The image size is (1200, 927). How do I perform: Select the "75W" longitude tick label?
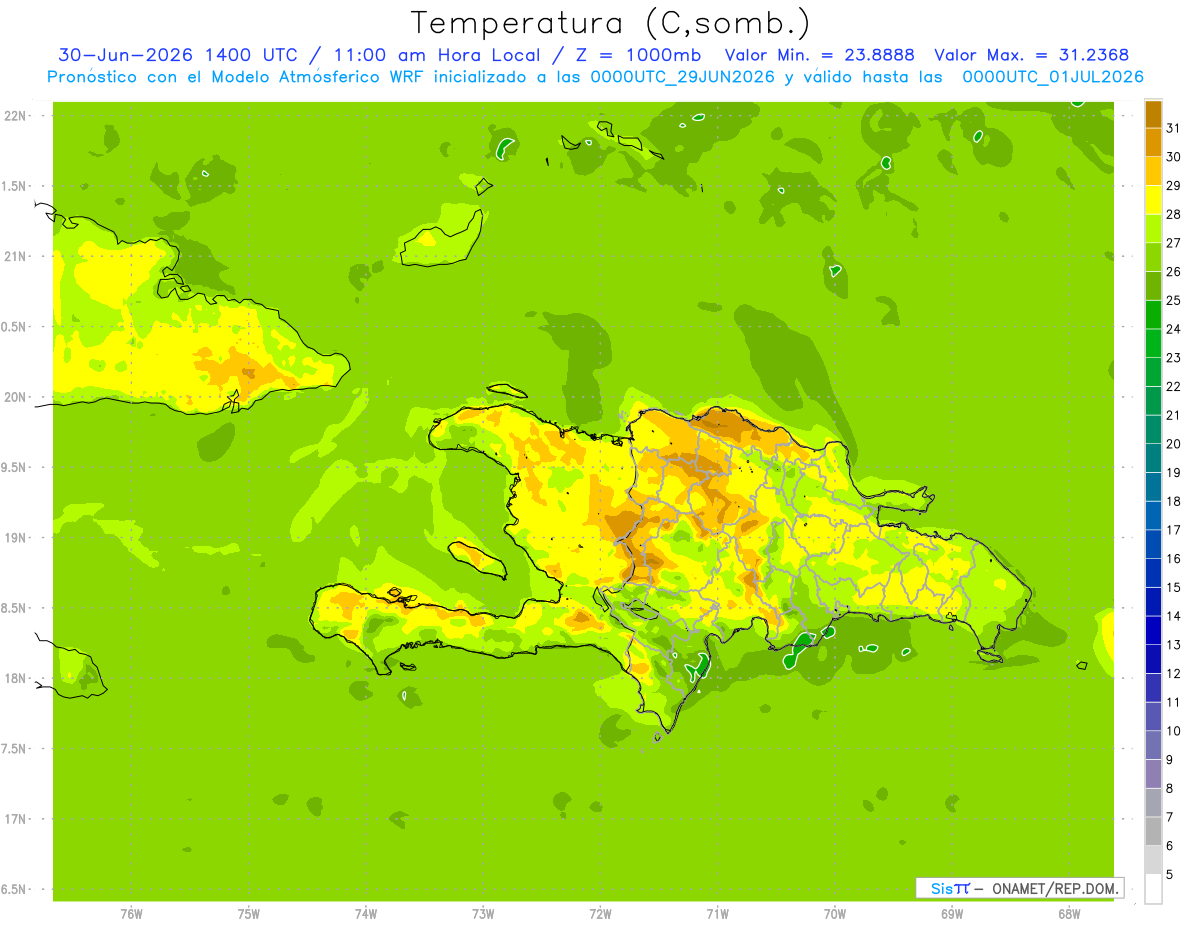click(248, 914)
